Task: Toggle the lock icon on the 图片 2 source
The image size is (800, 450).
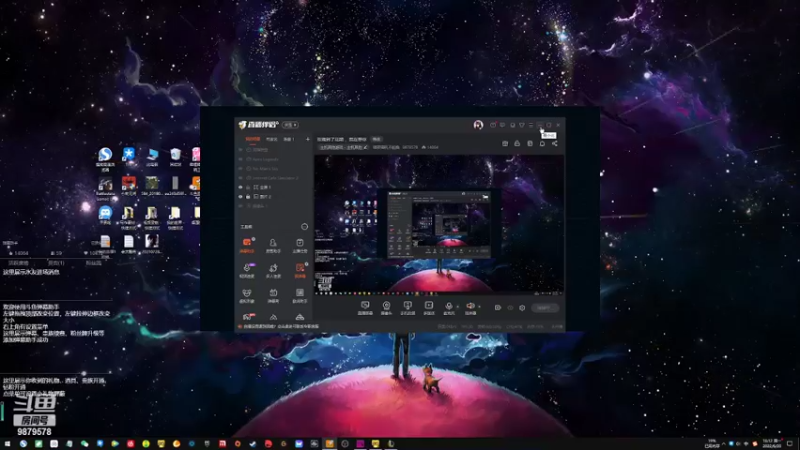Action: pyautogui.click(x=248, y=196)
